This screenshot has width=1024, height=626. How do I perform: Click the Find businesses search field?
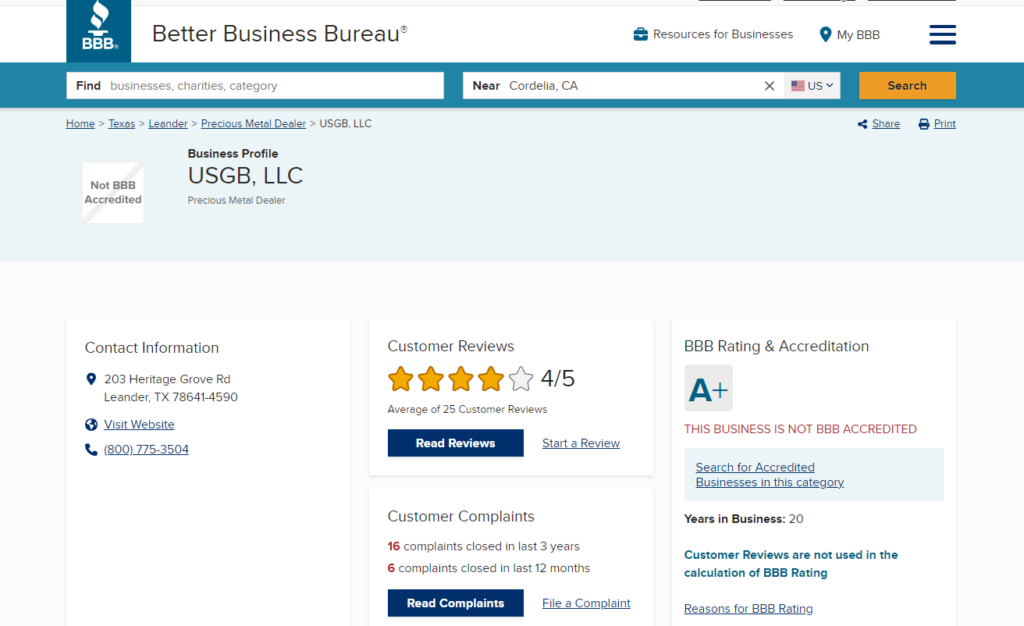[270, 86]
